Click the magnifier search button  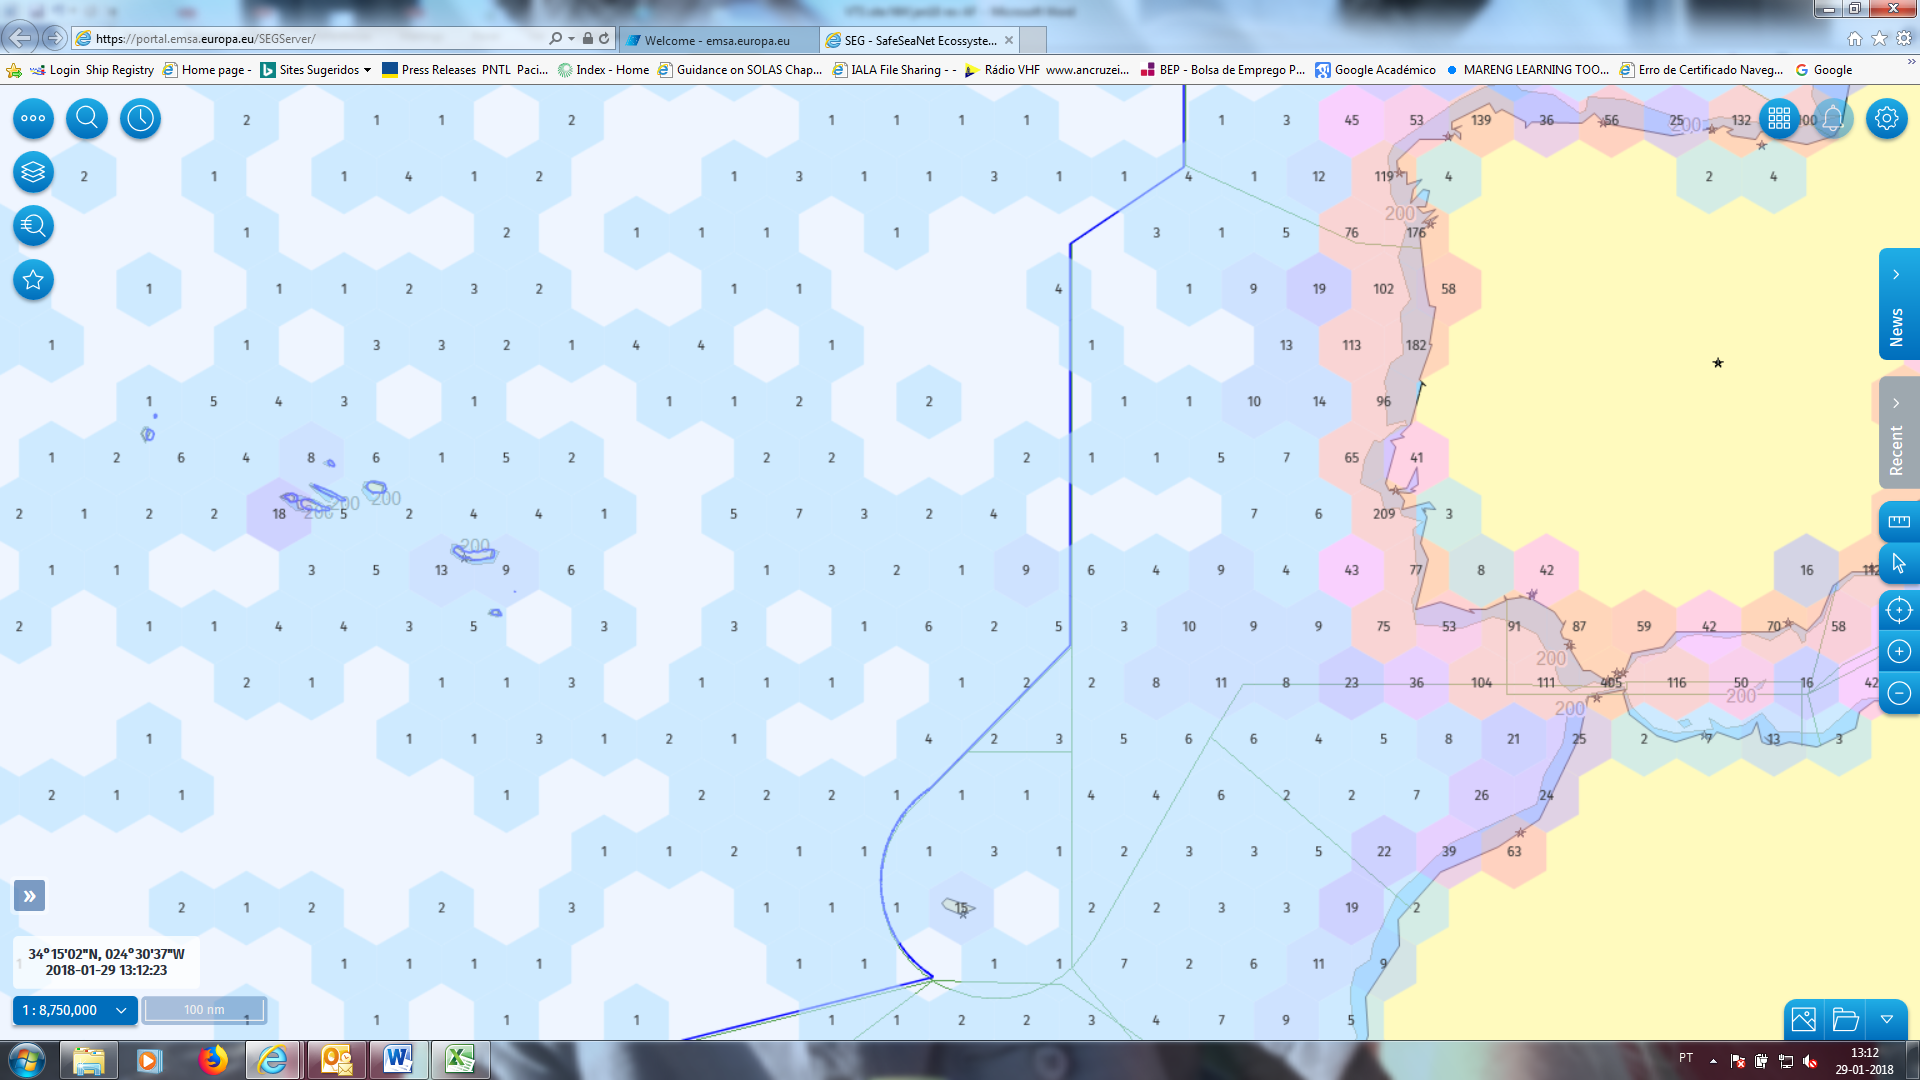87,118
